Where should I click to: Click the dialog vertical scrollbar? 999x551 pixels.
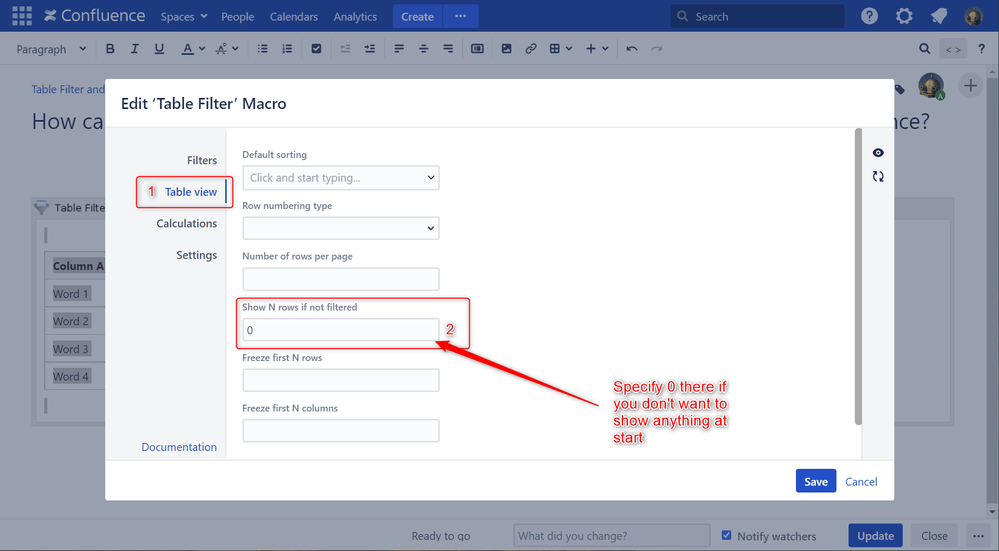(x=858, y=276)
